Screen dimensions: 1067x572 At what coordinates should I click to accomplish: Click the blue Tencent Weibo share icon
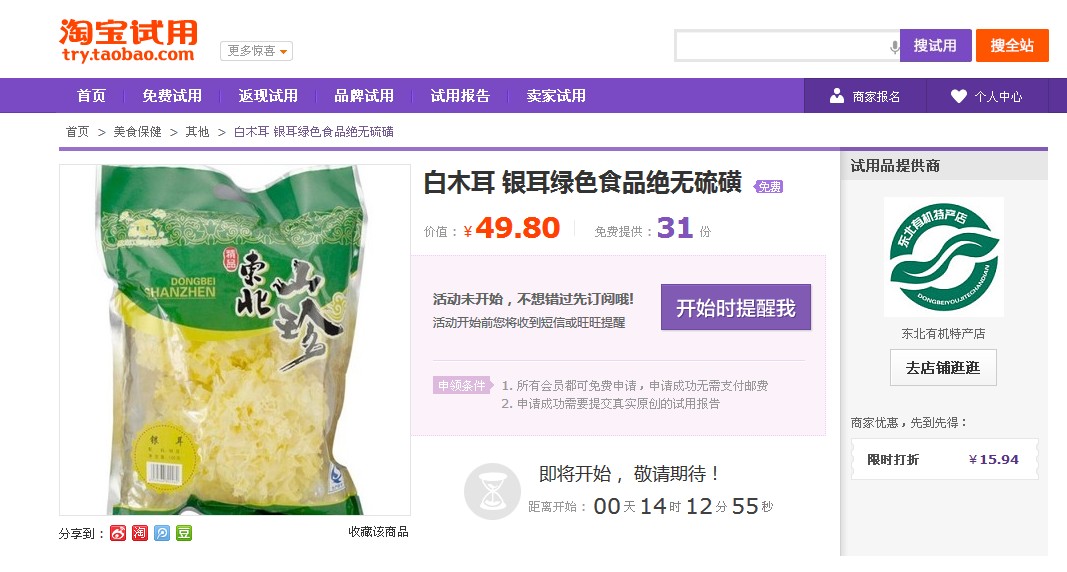[x=162, y=533]
